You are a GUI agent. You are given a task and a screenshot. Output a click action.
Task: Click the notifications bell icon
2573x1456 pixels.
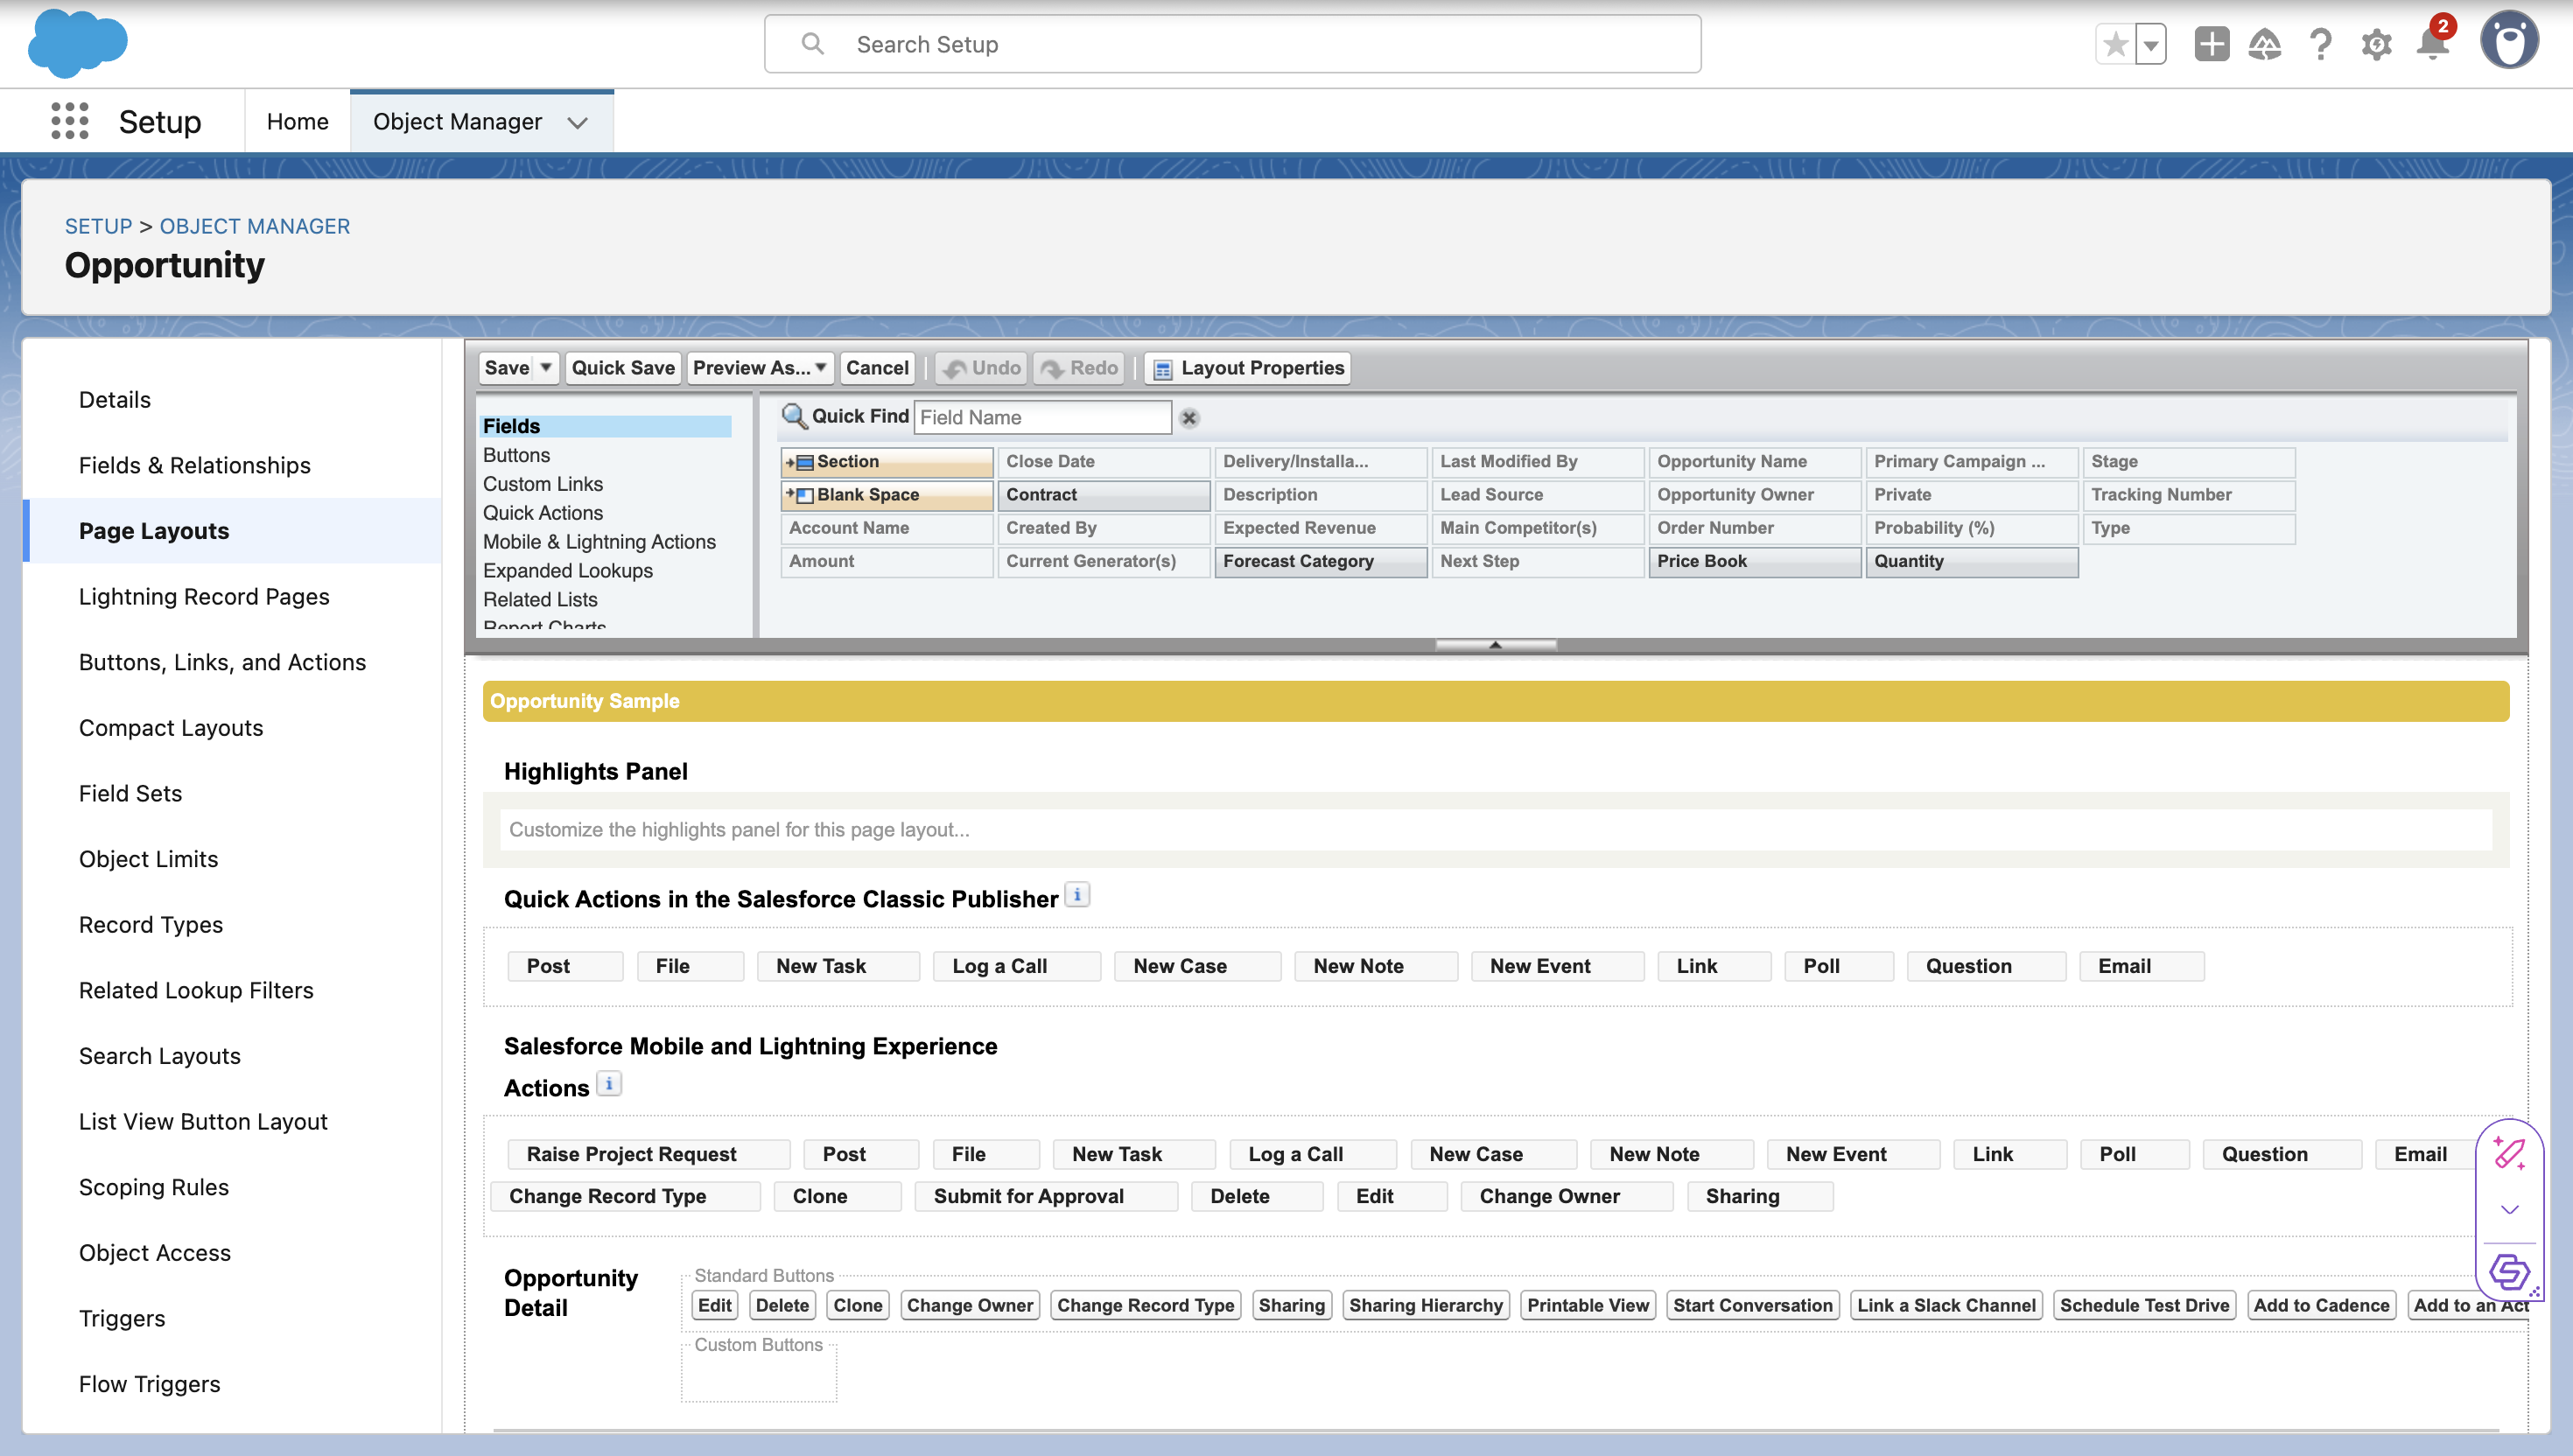[2432, 45]
